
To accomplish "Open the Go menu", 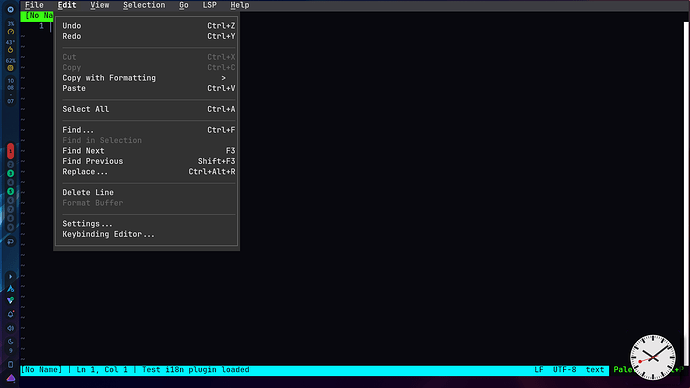I will coord(184,5).
